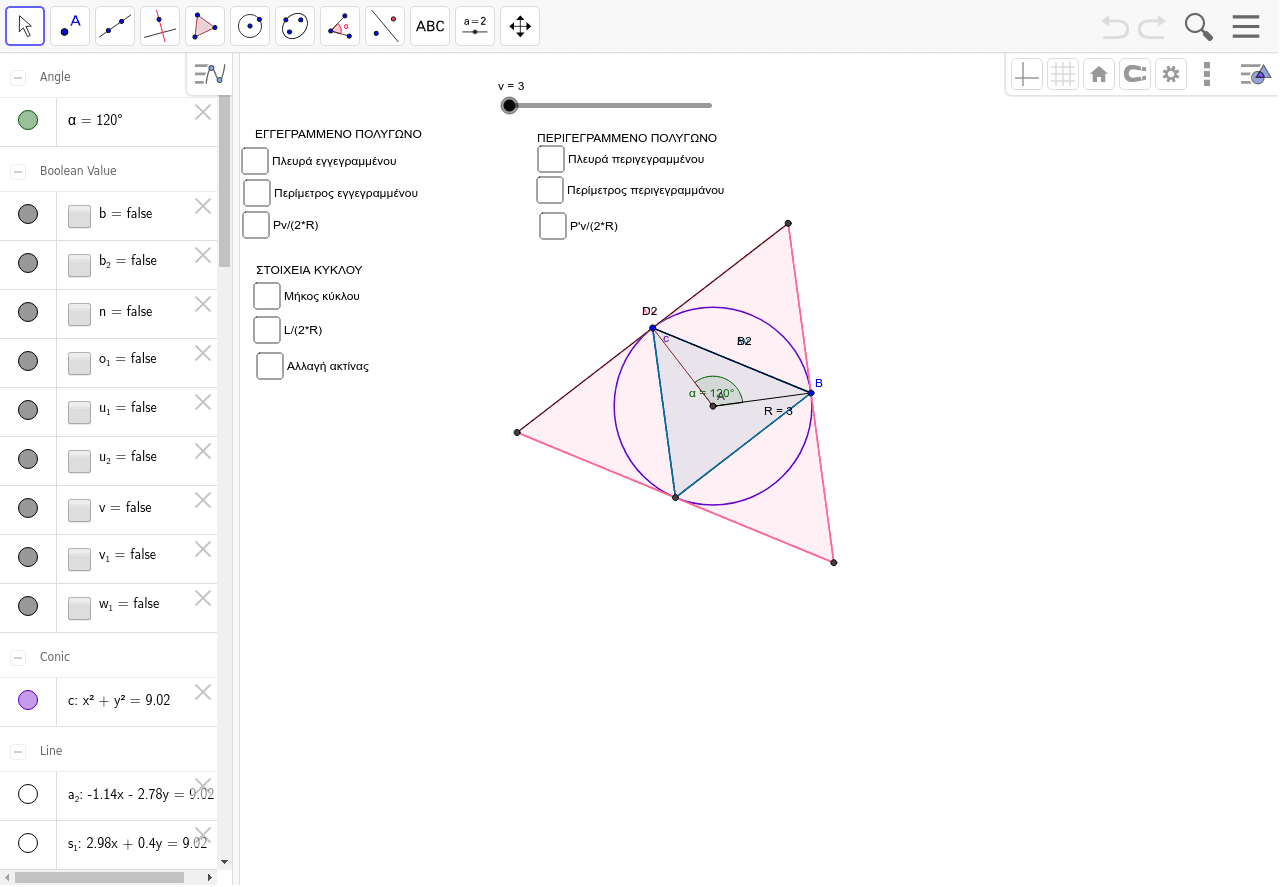The height and width of the screenshot is (887, 1280).
Task: Delete the α = 120° entry
Action: pos(203,112)
